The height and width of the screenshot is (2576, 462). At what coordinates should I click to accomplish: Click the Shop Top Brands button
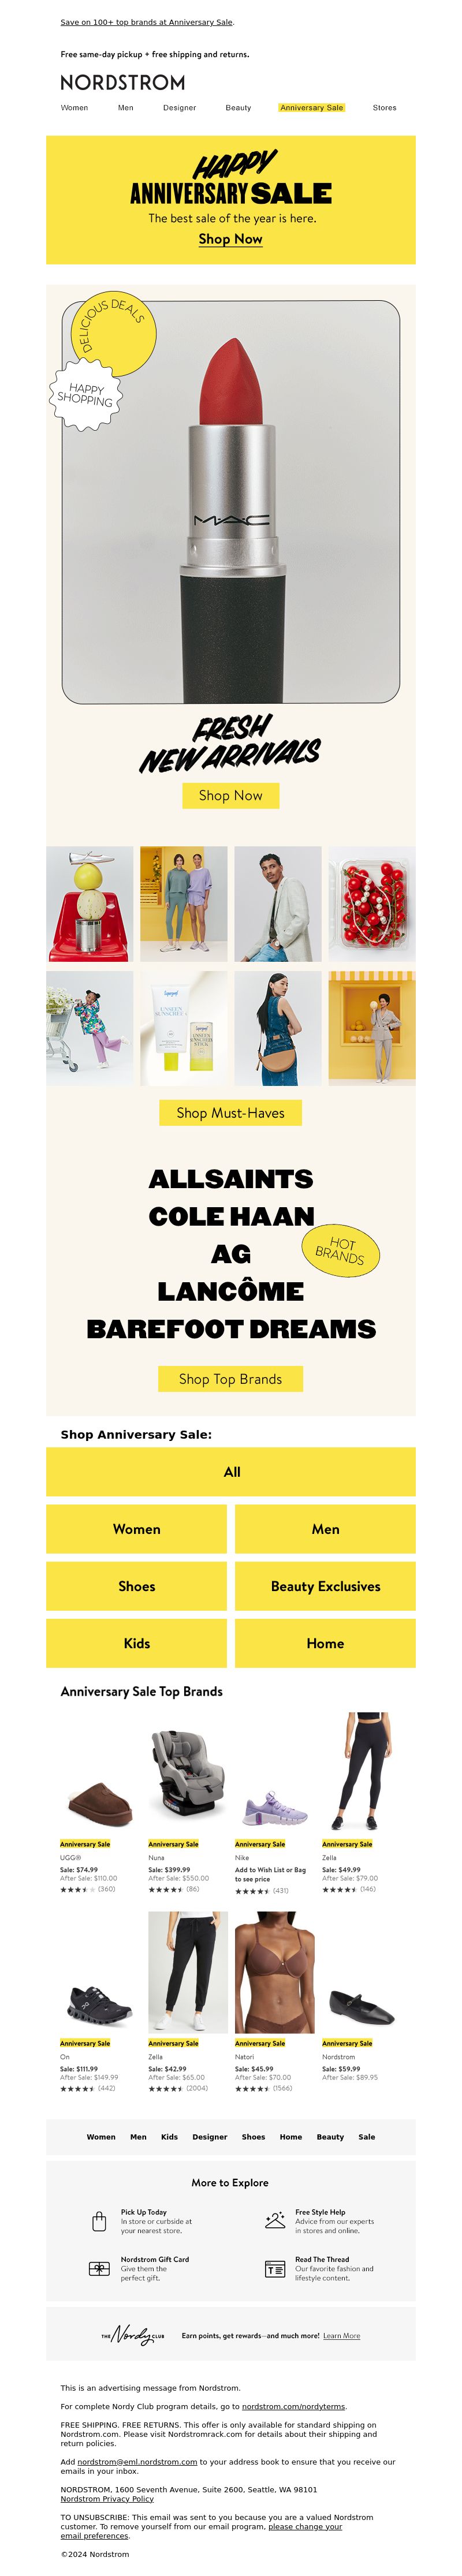coord(231,1378)
